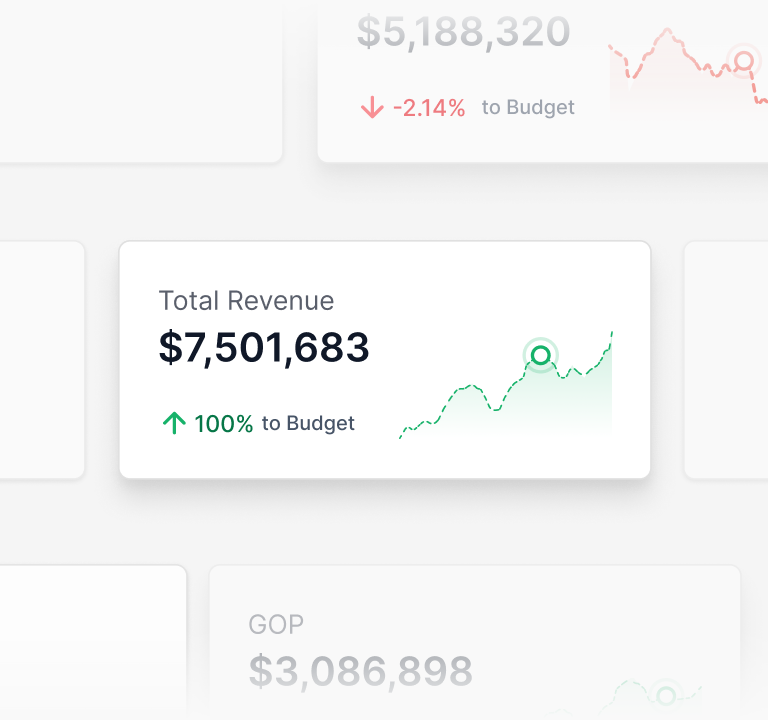This screenshot has height=720, width=768.
Task: Click the Total Revenue card title
Action: point(246,300)
